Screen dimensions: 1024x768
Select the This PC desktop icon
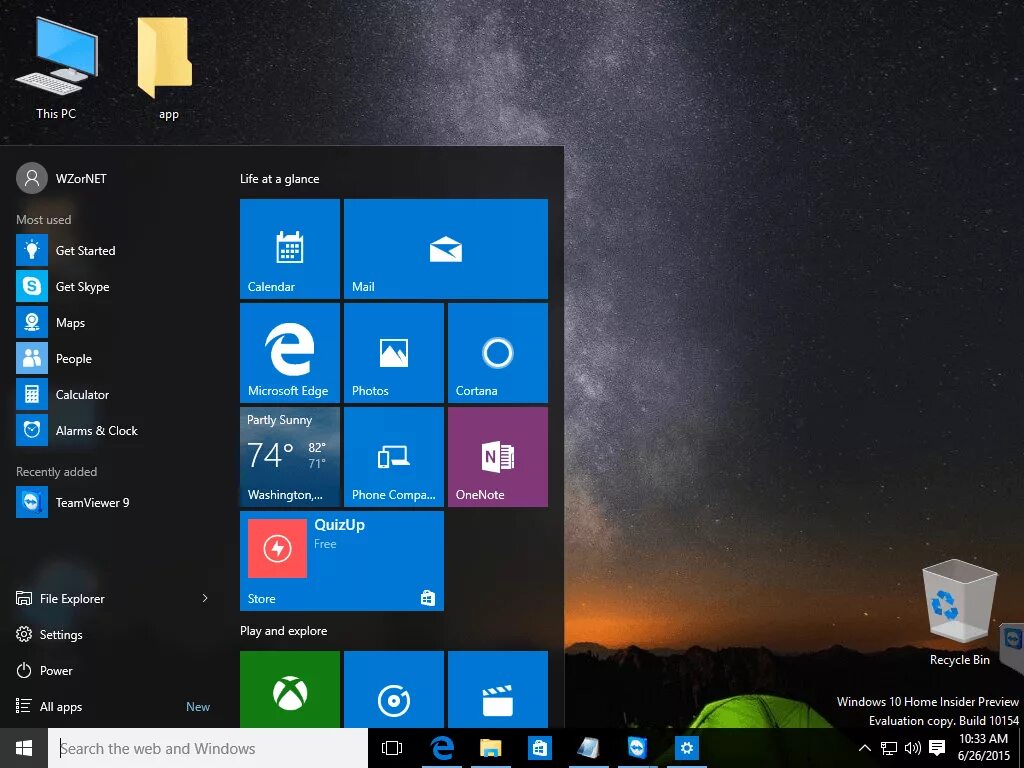[x=56, y=68]
